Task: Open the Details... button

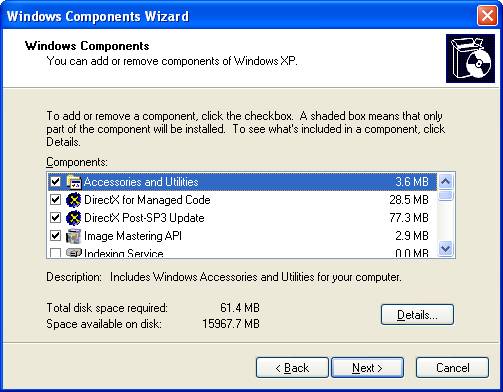Action: pyautogui.click(x=417, y=314)
